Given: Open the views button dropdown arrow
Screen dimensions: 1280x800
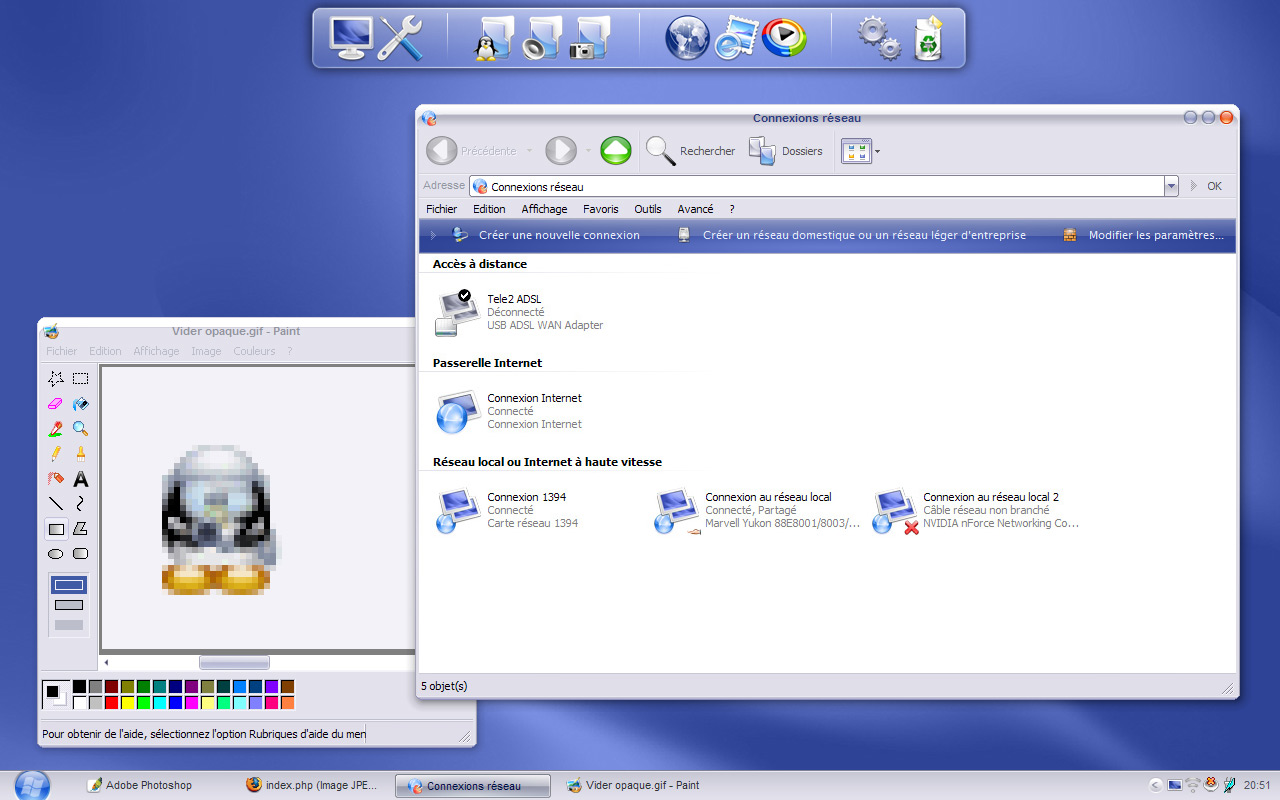Looking at the screenshot, I should [876, 152].
